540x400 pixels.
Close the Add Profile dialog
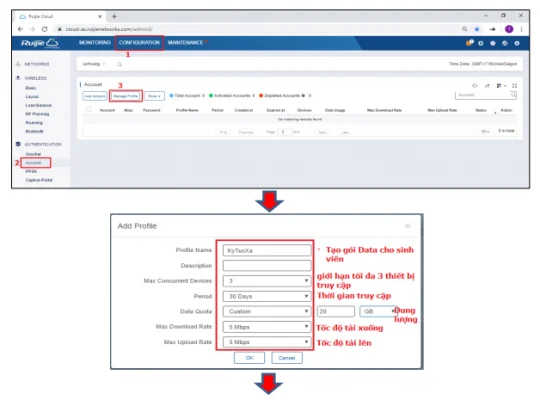[x=407, y=226]
